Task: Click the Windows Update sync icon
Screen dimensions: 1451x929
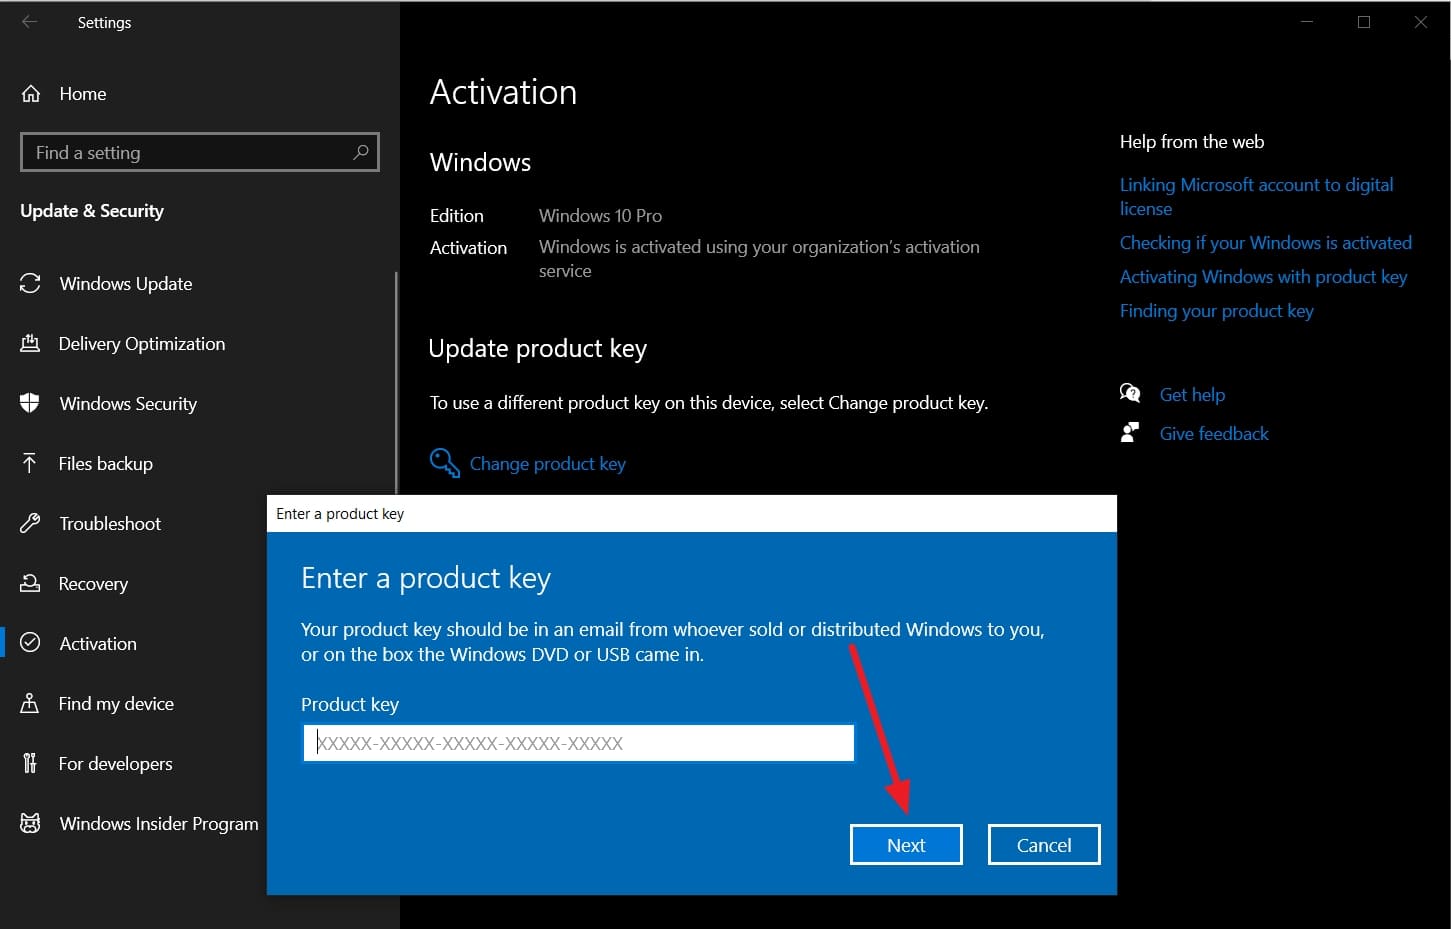Action: point(30,283)
